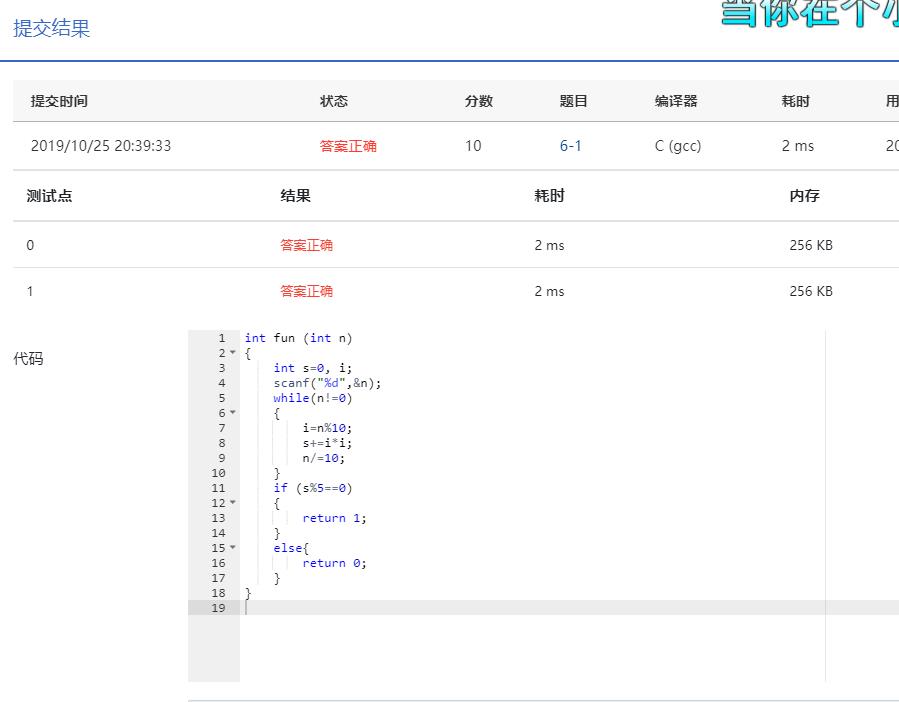Click test point number 1
Viewport: 899px width, 702px height.
[30, 291]
